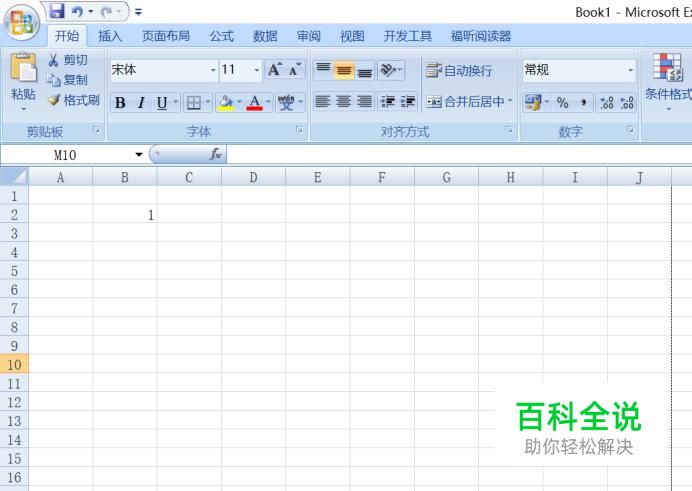Save the workbook with the floppy icon

[56, 11]
